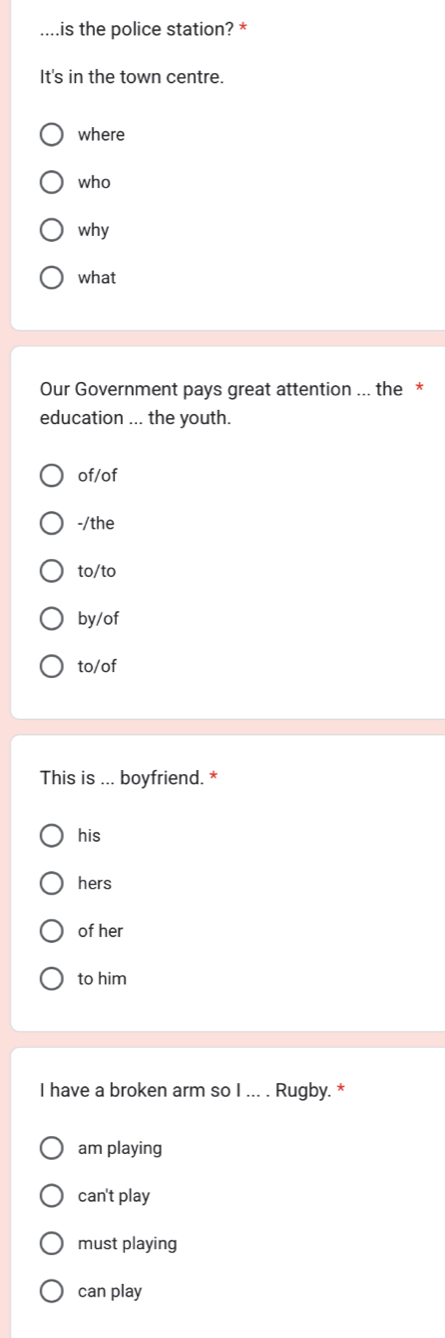Select the 'why' answer option

click(51, 230)
